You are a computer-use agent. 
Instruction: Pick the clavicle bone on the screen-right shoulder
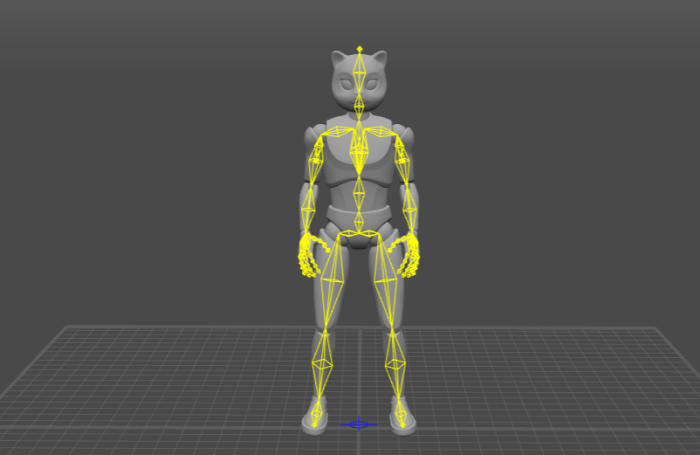coord(380,131)
